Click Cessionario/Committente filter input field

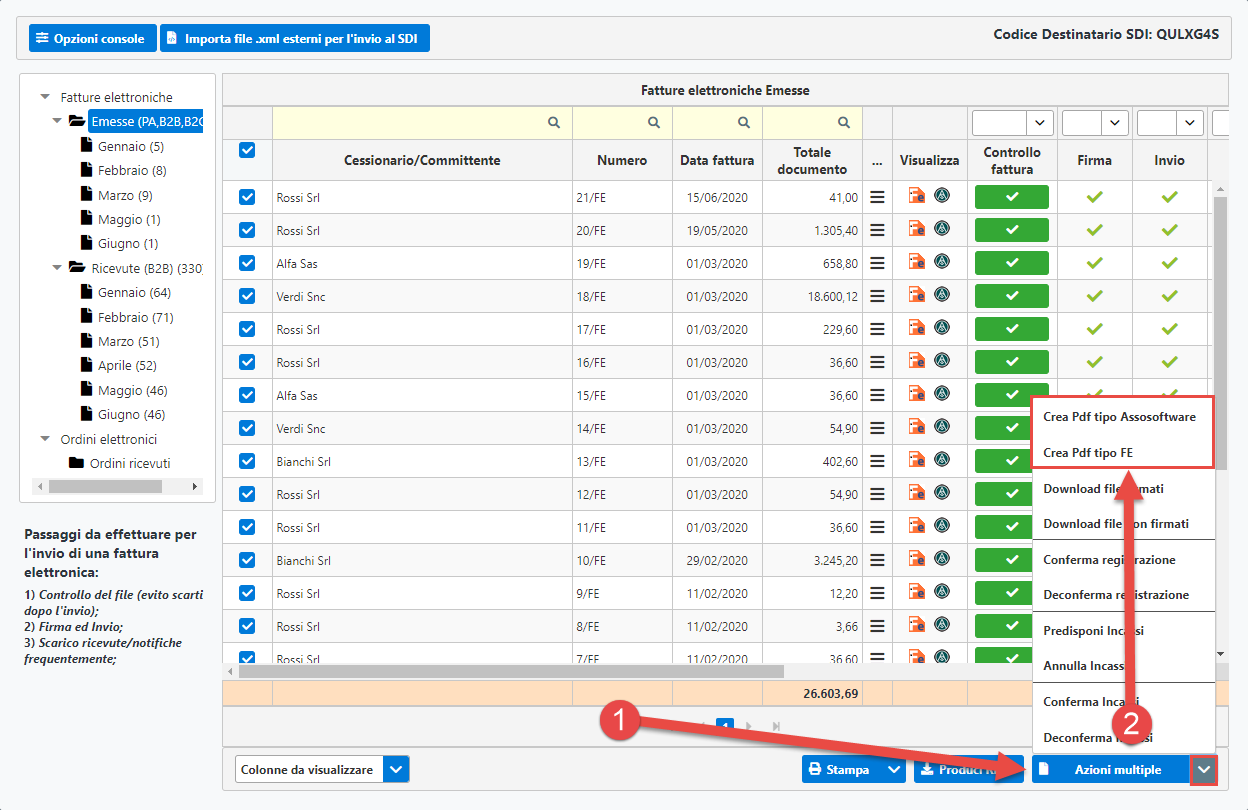(x=421, y=123)
